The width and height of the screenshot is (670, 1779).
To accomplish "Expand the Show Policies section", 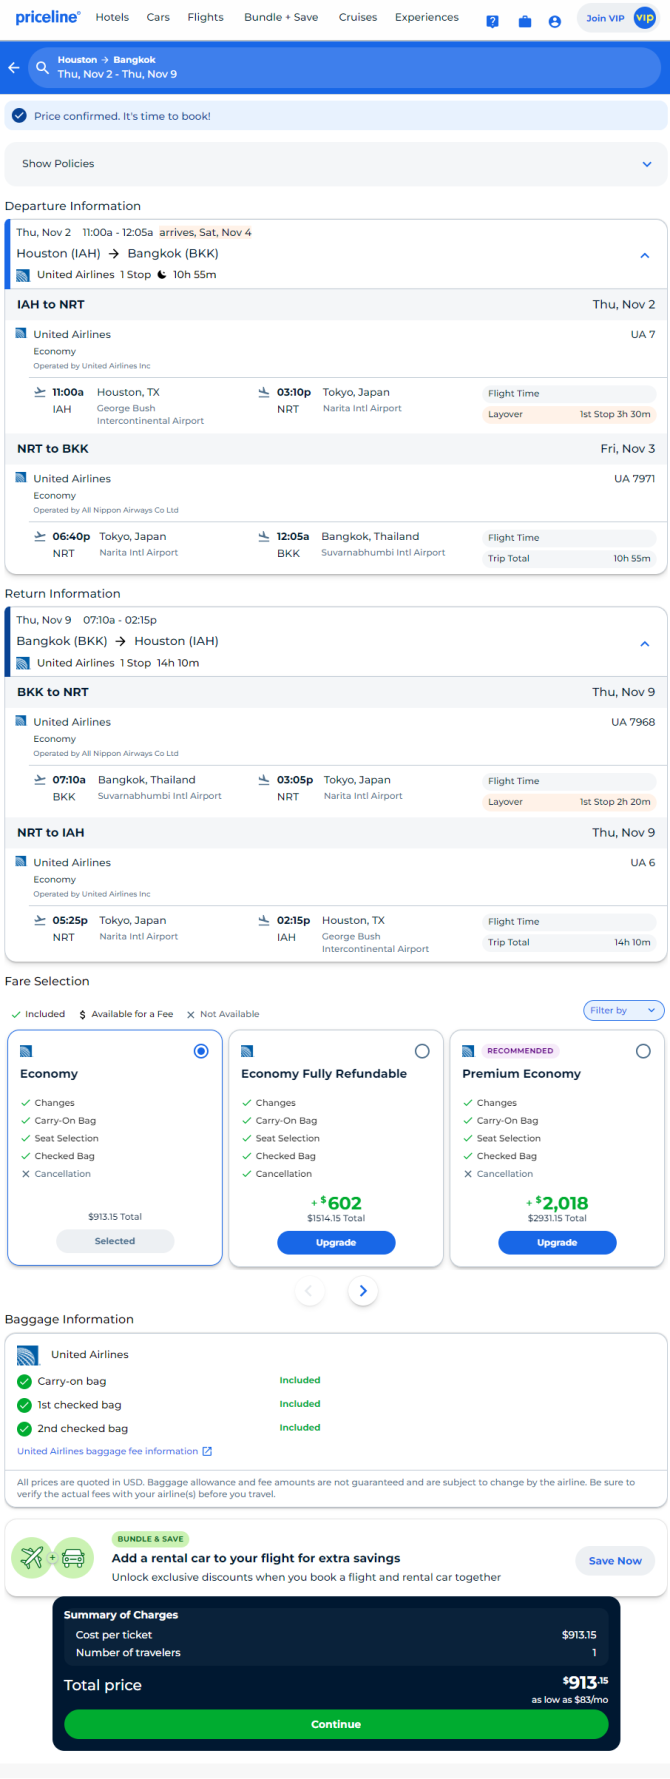I will (x=335, y=164).
